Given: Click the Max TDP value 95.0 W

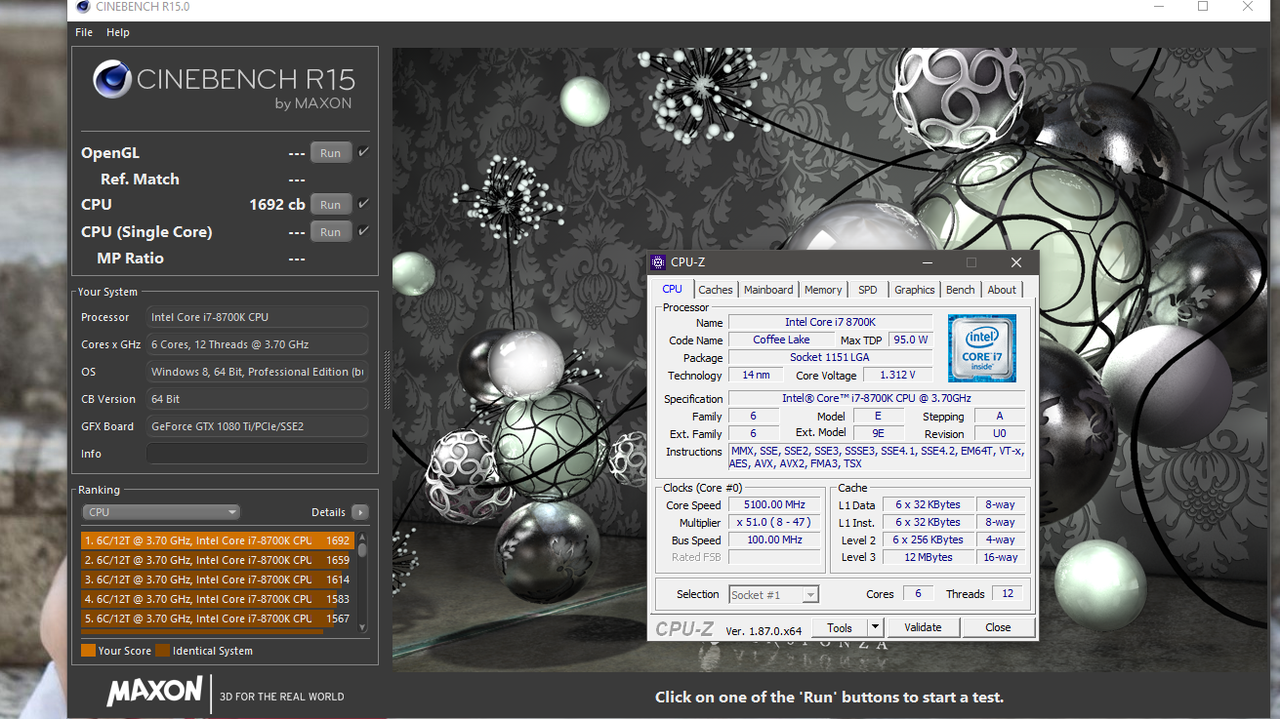Looking at the screenshot, I should [910, 340].
